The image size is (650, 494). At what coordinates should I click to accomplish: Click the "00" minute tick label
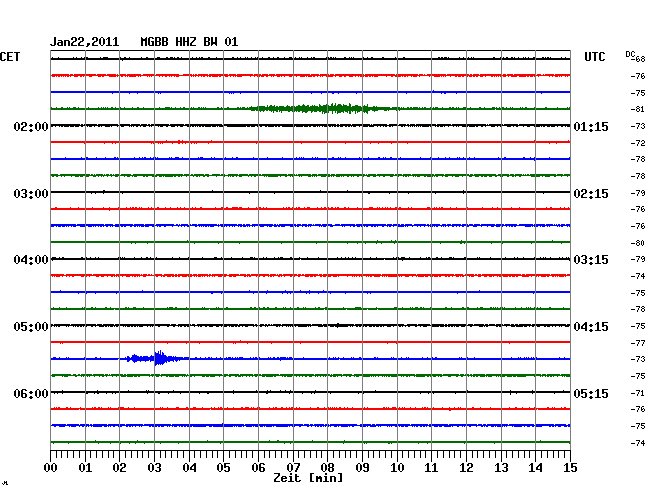(x=51, y=468)
